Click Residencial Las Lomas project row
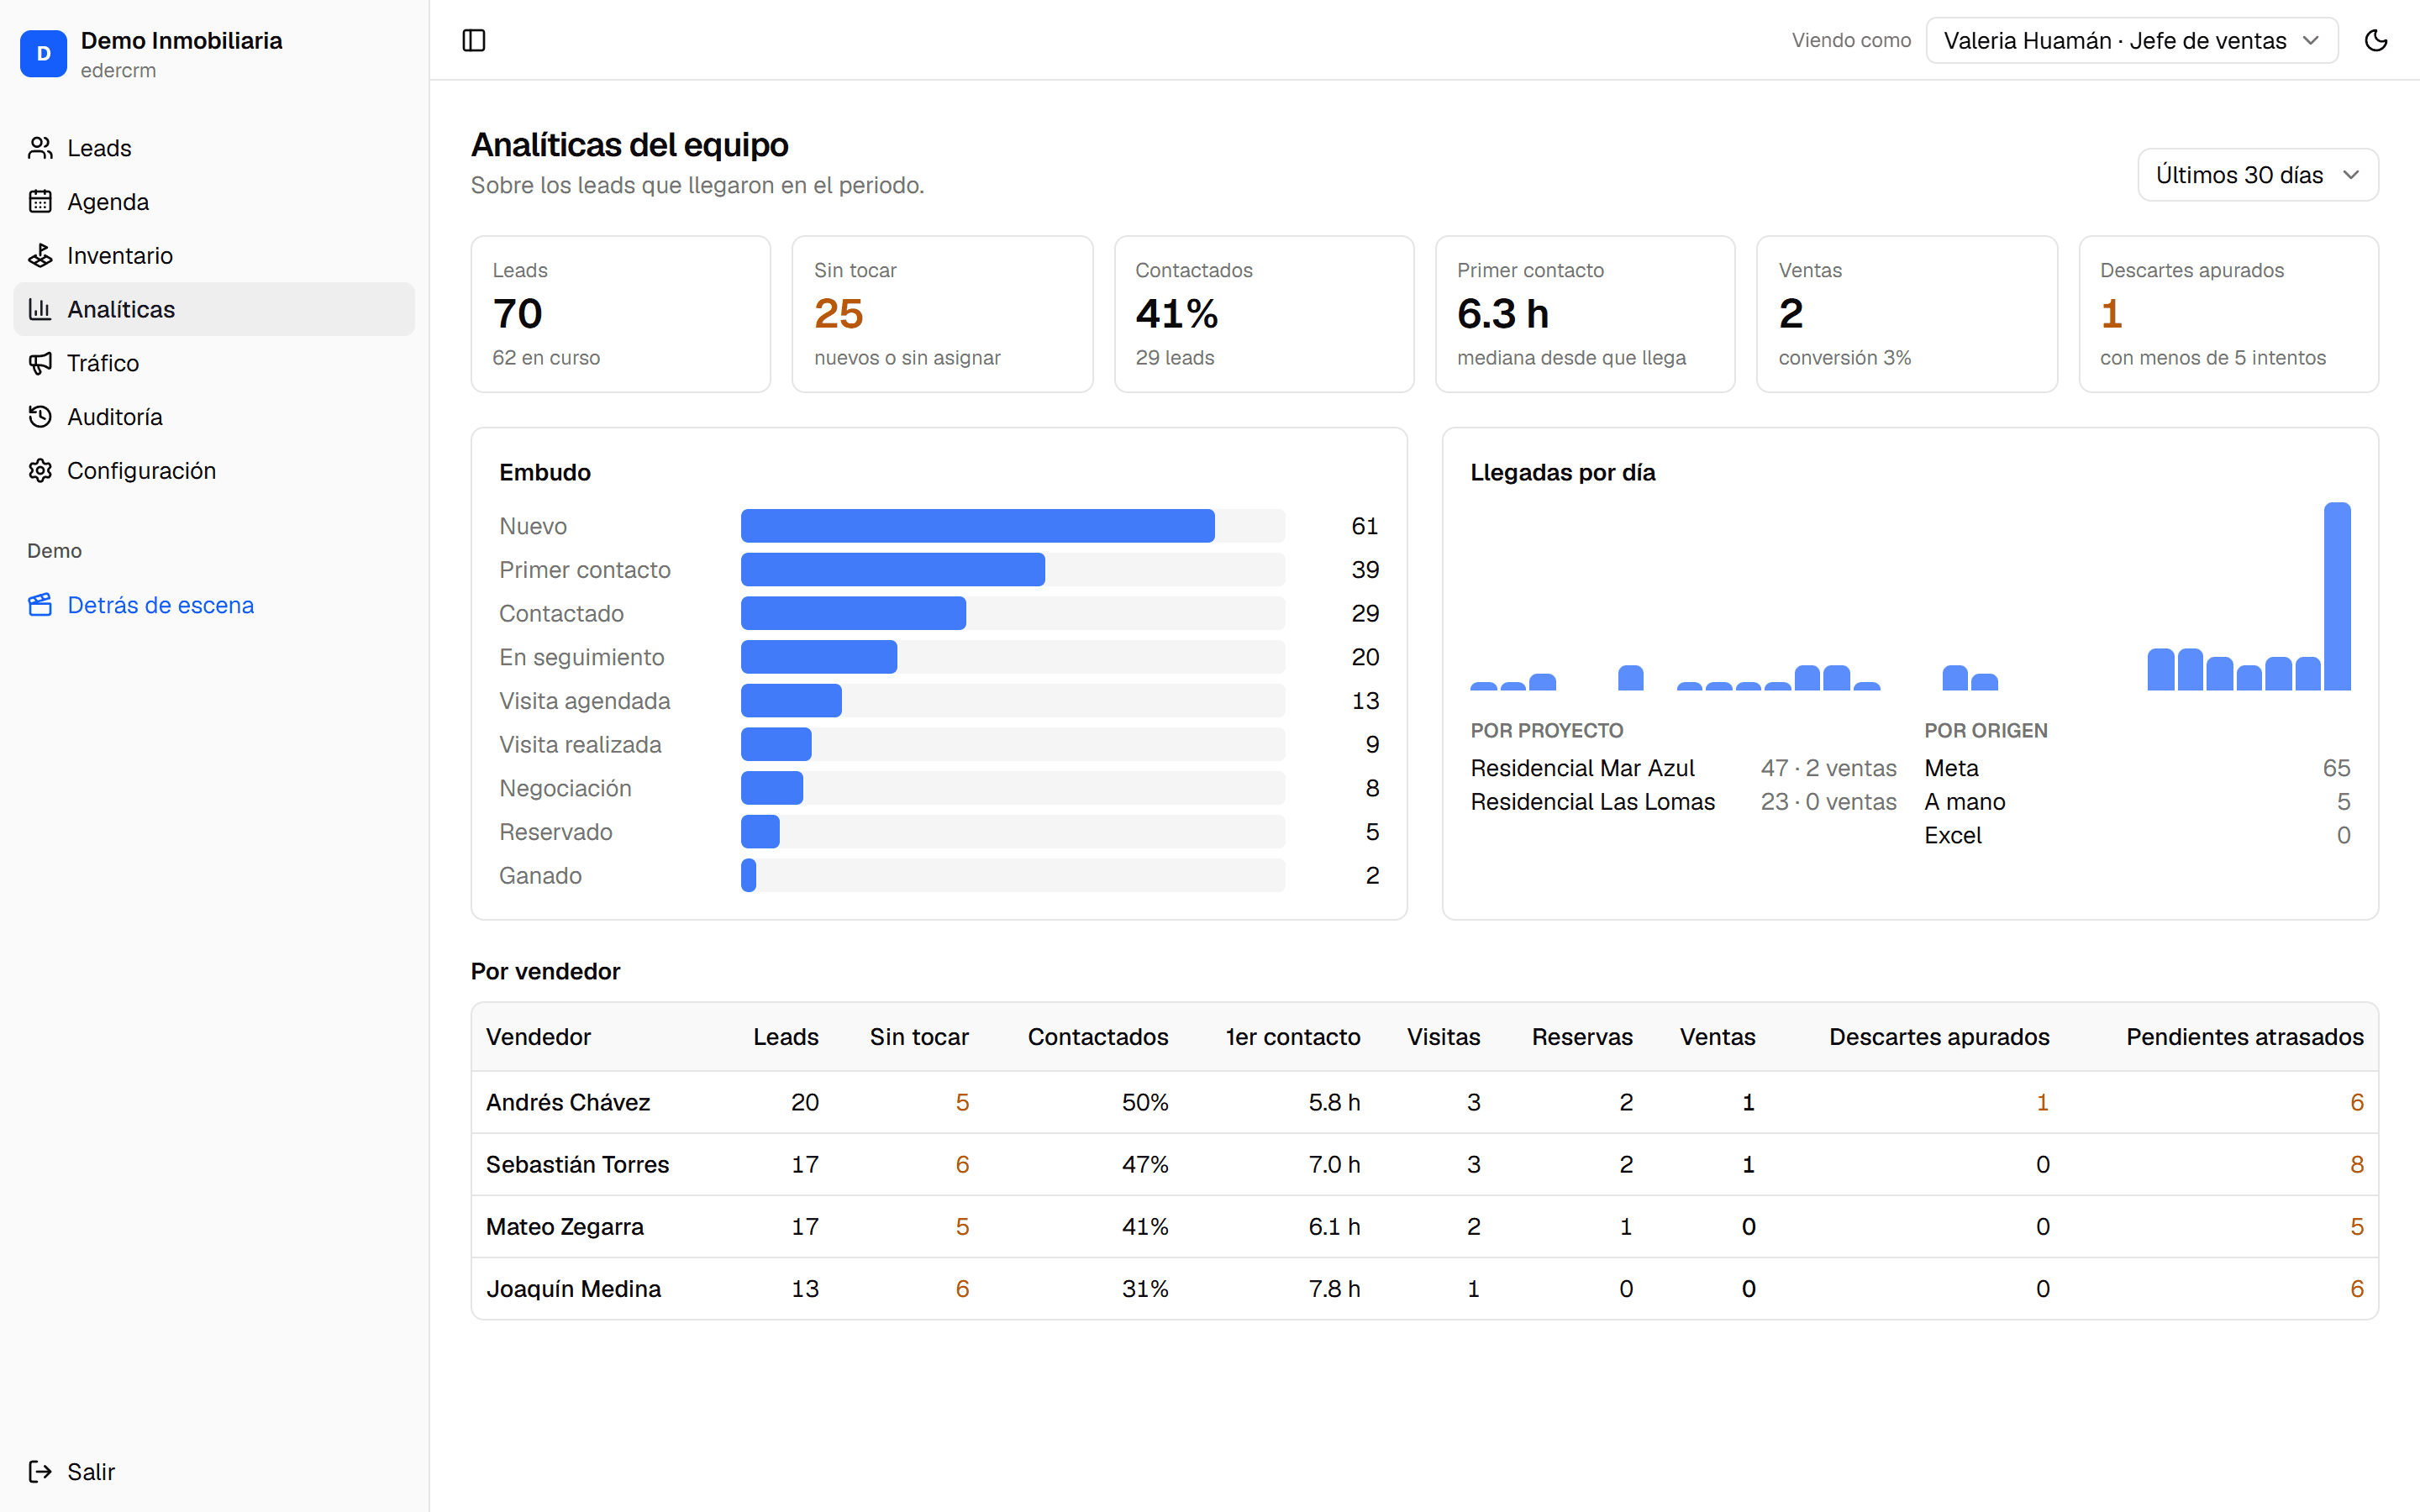2420x1512 pixels. tap(1683, 802)
